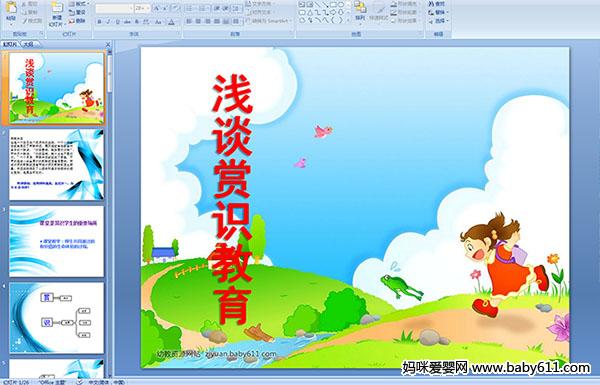
Task: Click the Convert to SmartArt button
Action: point(269,21)
